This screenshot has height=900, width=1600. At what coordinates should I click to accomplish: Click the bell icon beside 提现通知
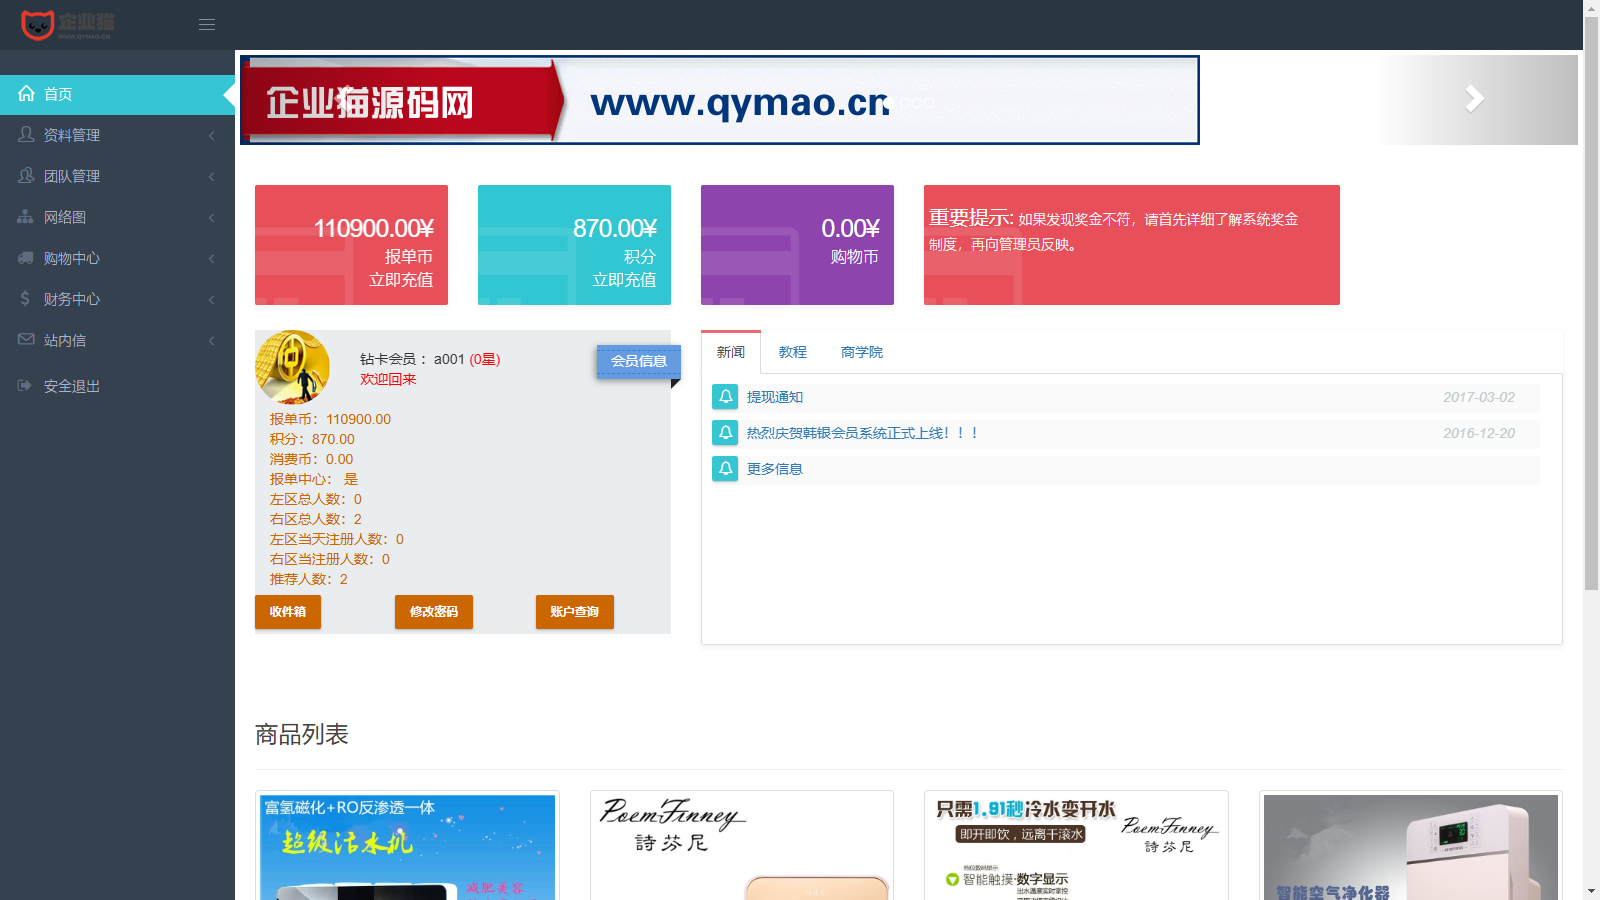pyautogui.click(x=725, y=397)
